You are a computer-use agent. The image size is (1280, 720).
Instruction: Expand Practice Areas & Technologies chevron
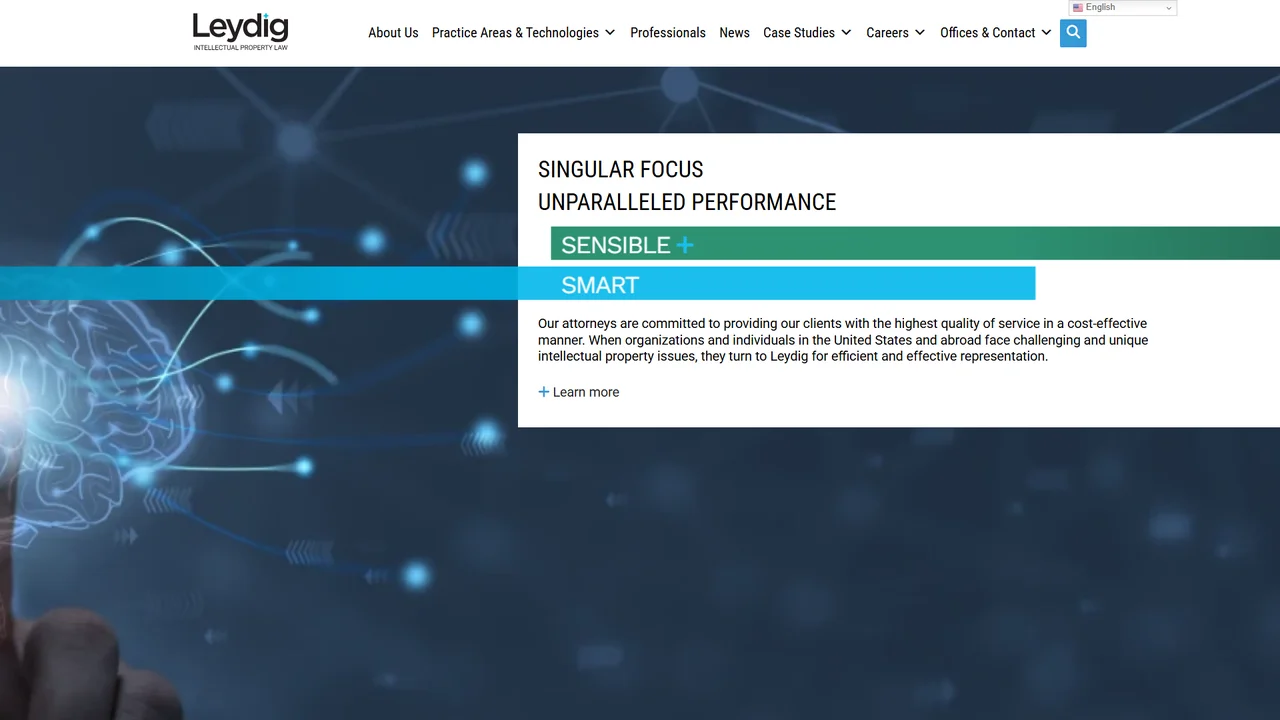pos(610,33)
